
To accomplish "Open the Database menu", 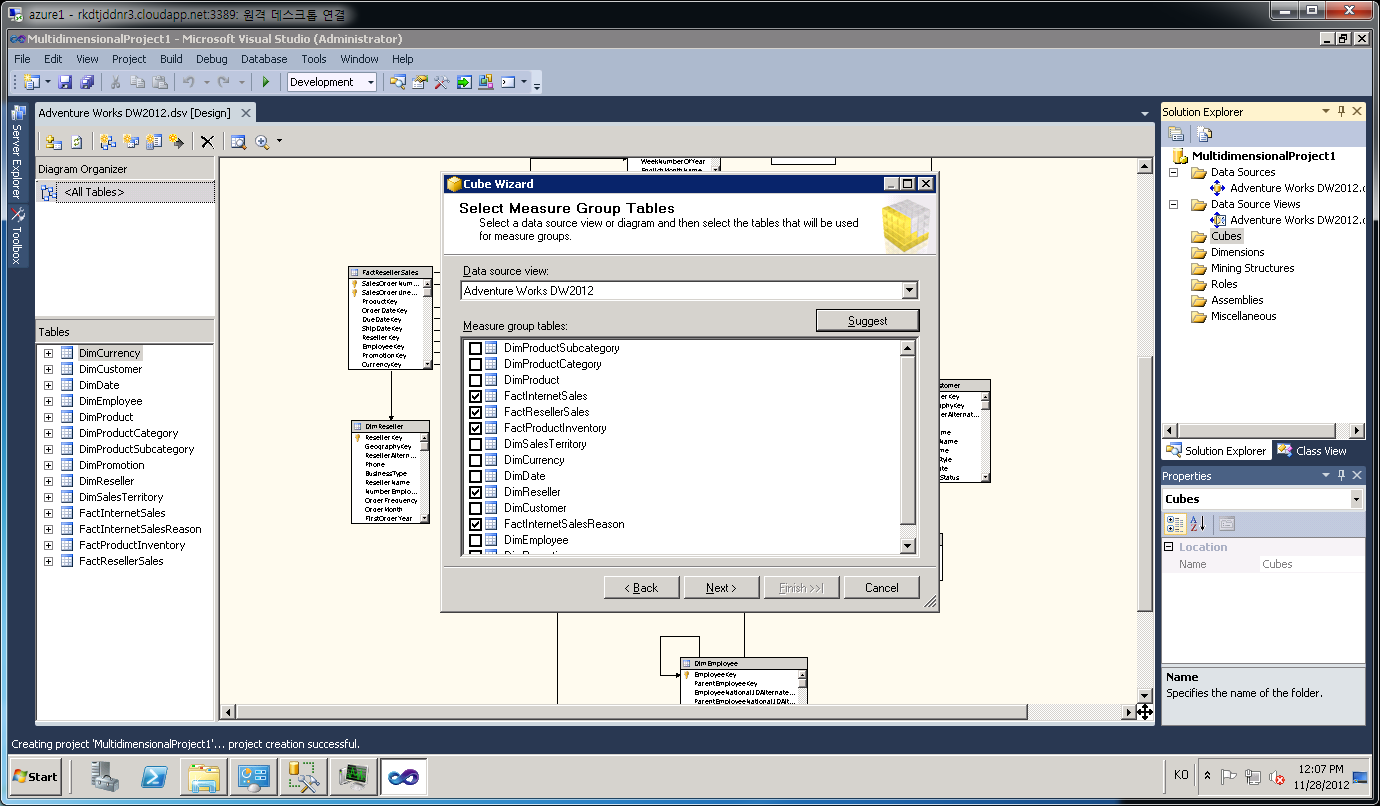I will pos(264,59).
